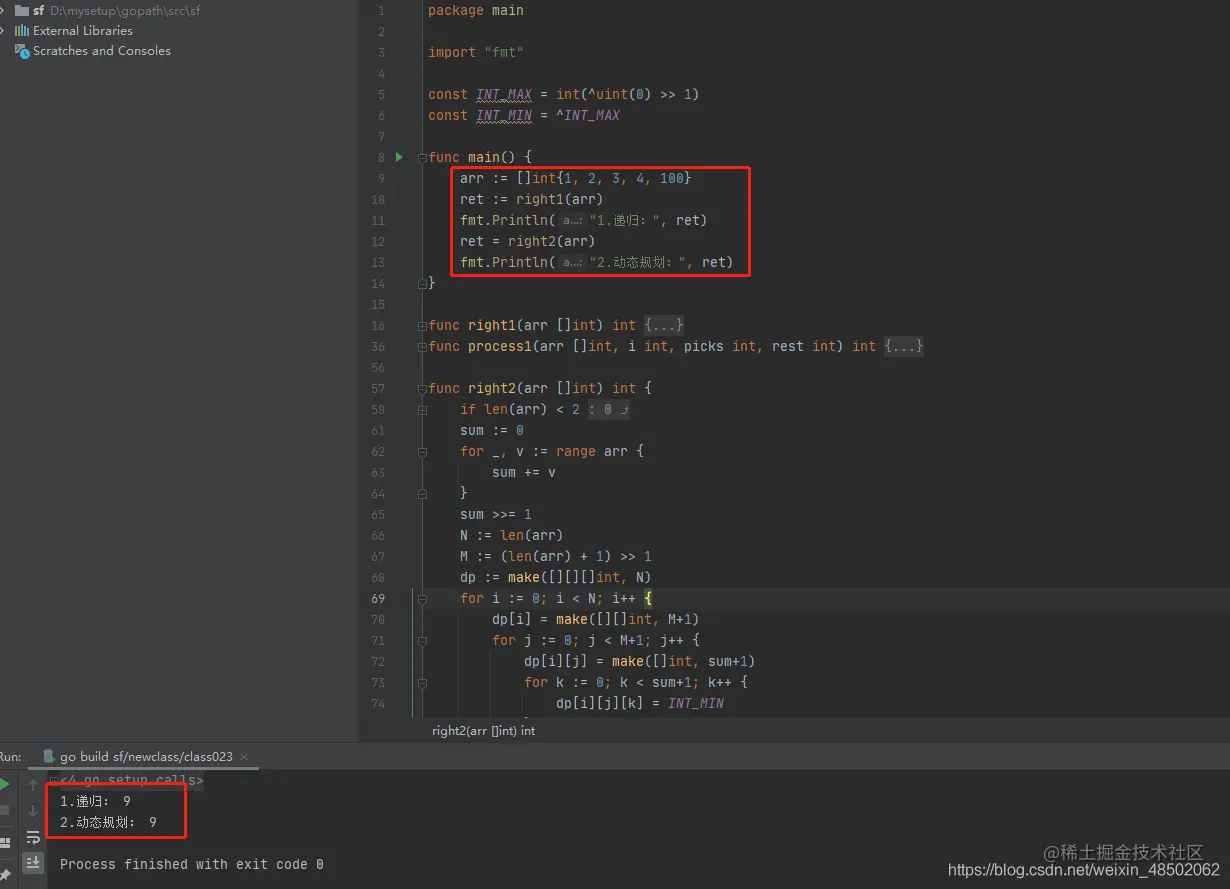Click INT_MAX in the const declaration on line 5
Image resolution: width=1230 pixels, height=889 pixels.
coord(504,94)
